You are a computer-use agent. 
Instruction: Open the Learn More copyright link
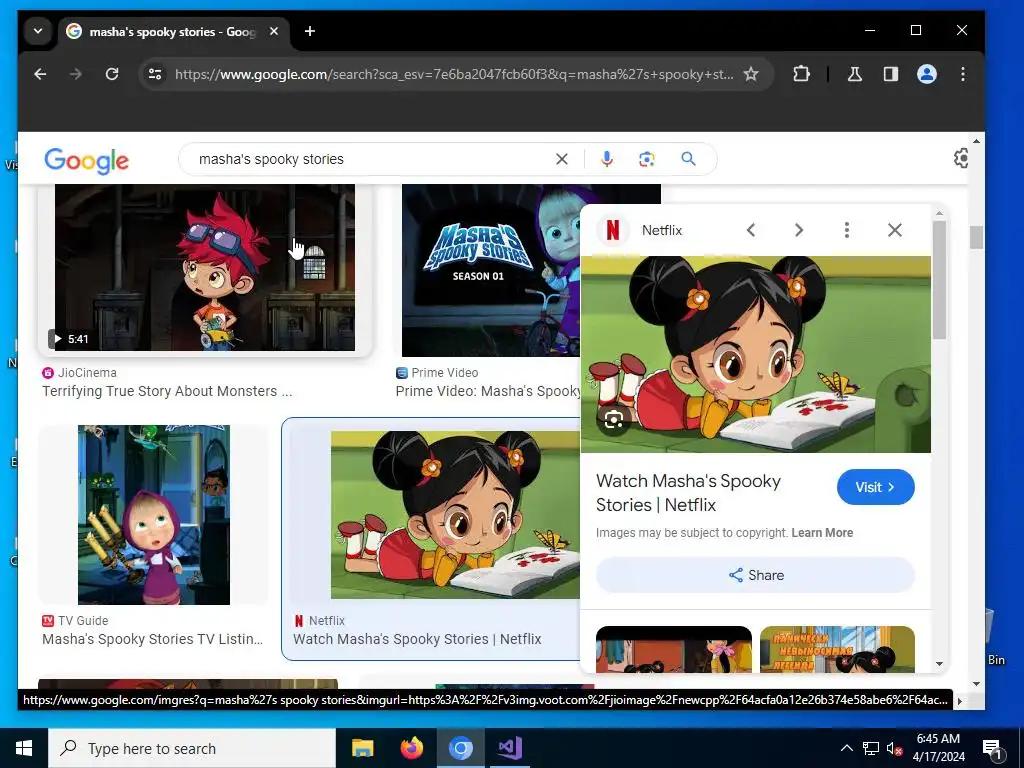click(822, 533)
